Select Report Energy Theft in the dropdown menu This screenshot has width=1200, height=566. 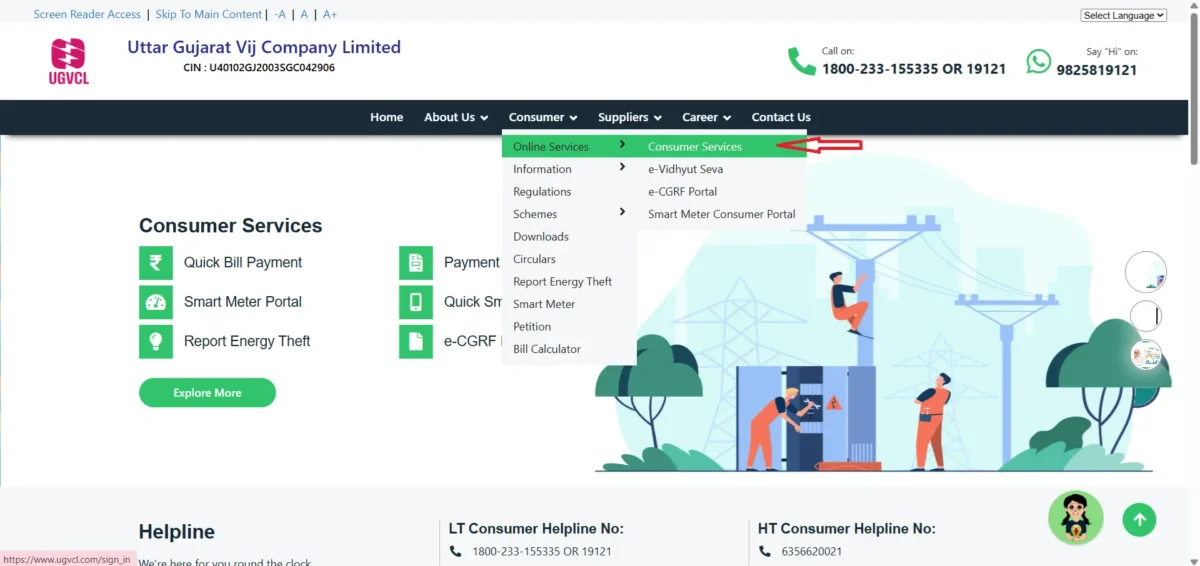pos(562,282)
